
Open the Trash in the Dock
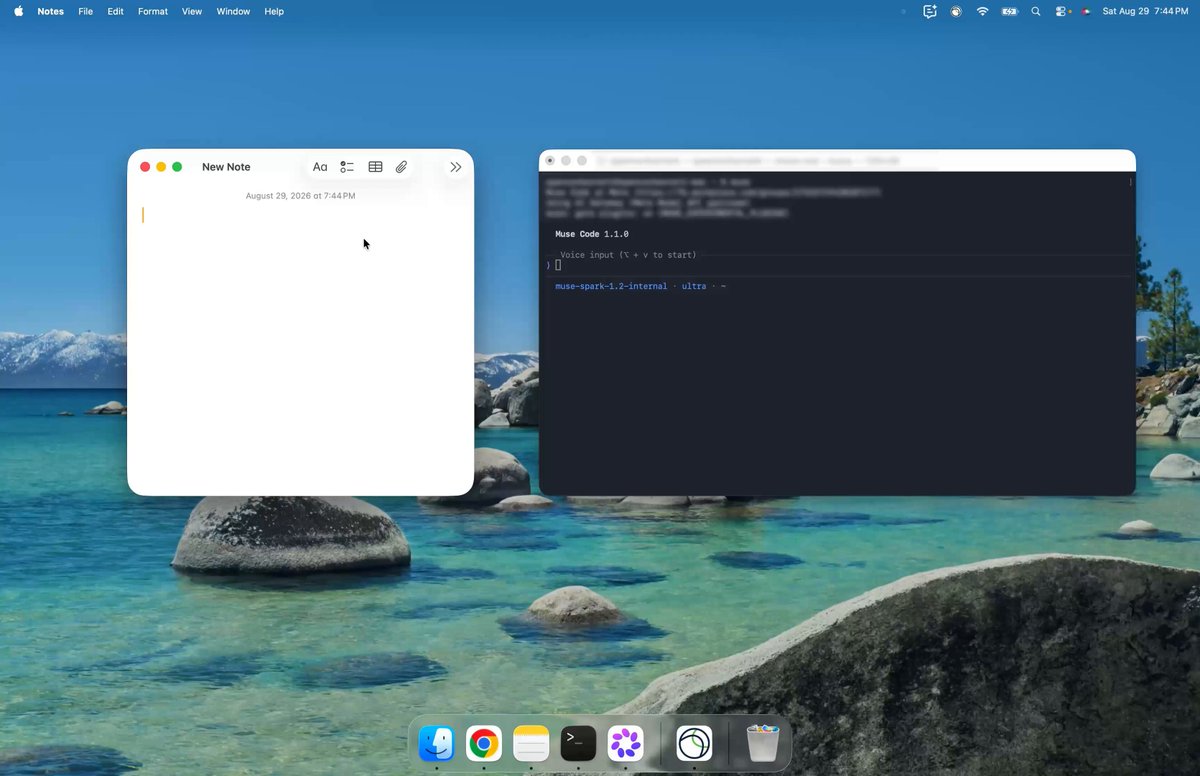[762, 743]
